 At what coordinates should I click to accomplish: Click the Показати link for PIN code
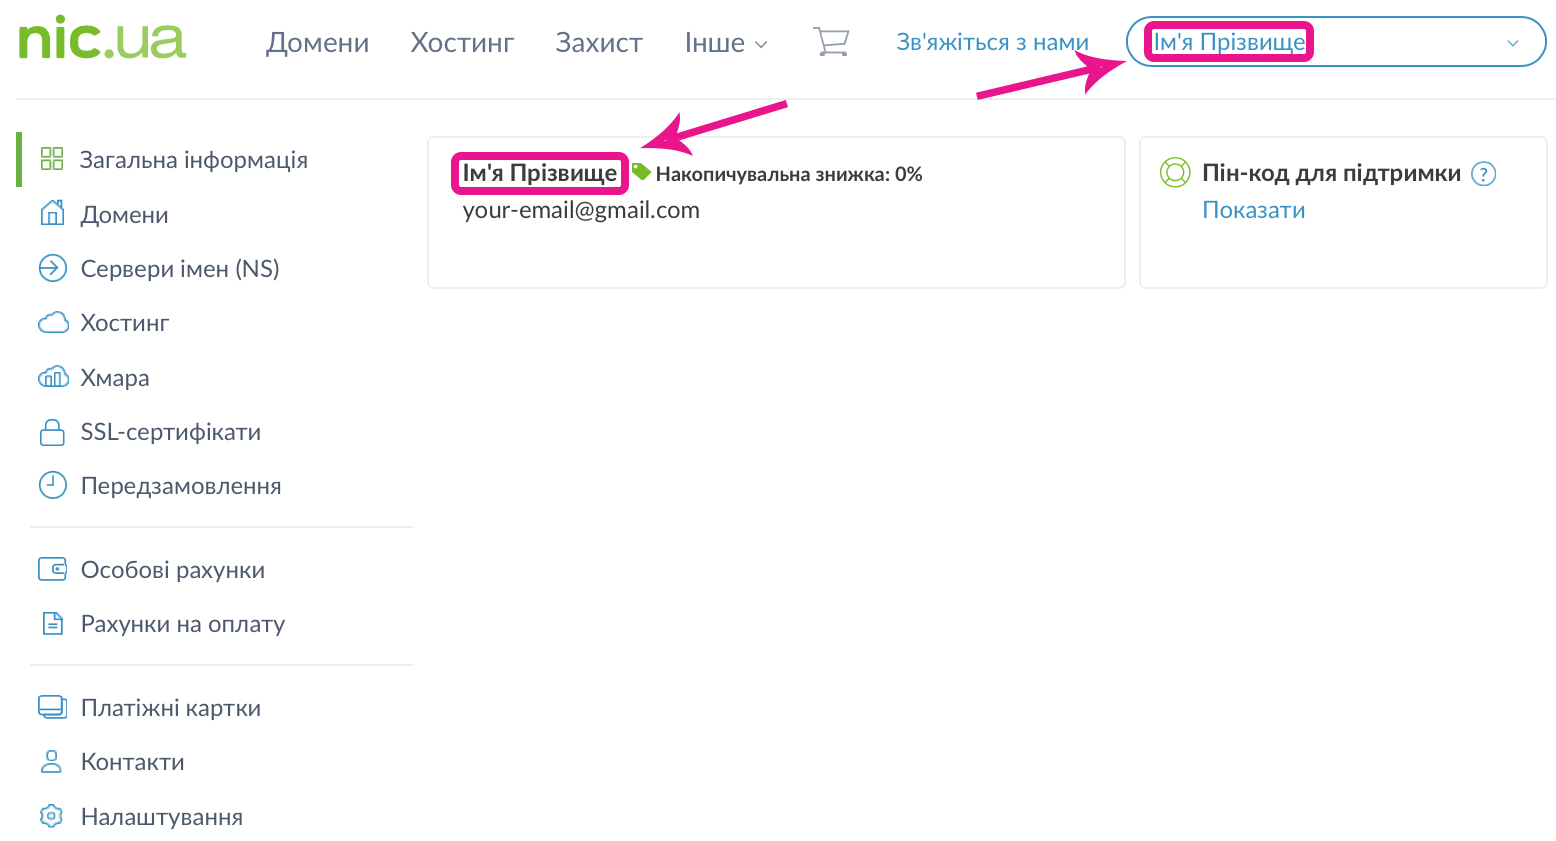pyautogui.click(x=1253, y=210)
